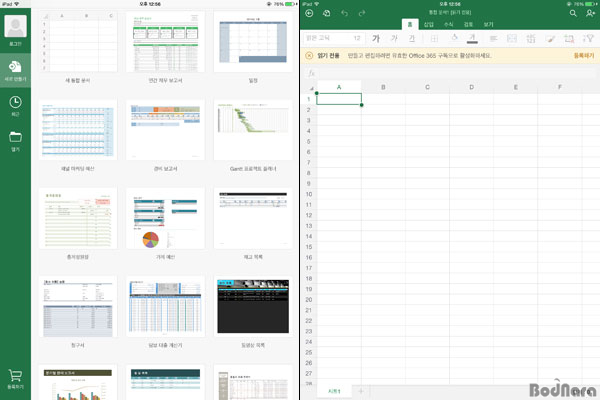600x400 pixels.
Task: Tap the fx formula icon
Action: pos(311,73)
